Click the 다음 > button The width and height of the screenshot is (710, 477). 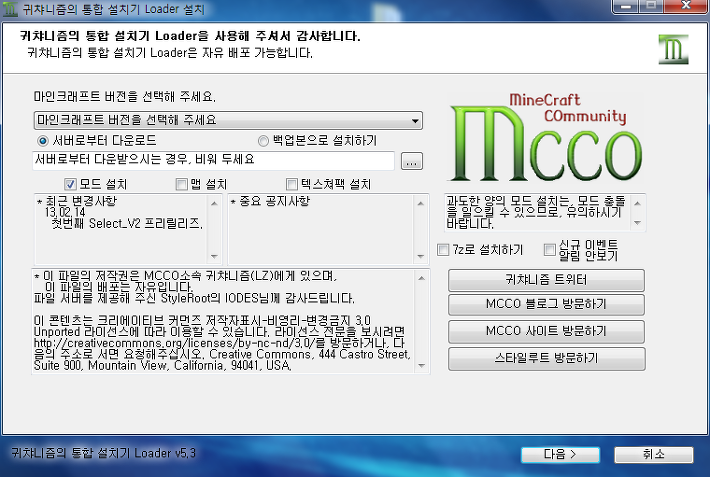560,454
